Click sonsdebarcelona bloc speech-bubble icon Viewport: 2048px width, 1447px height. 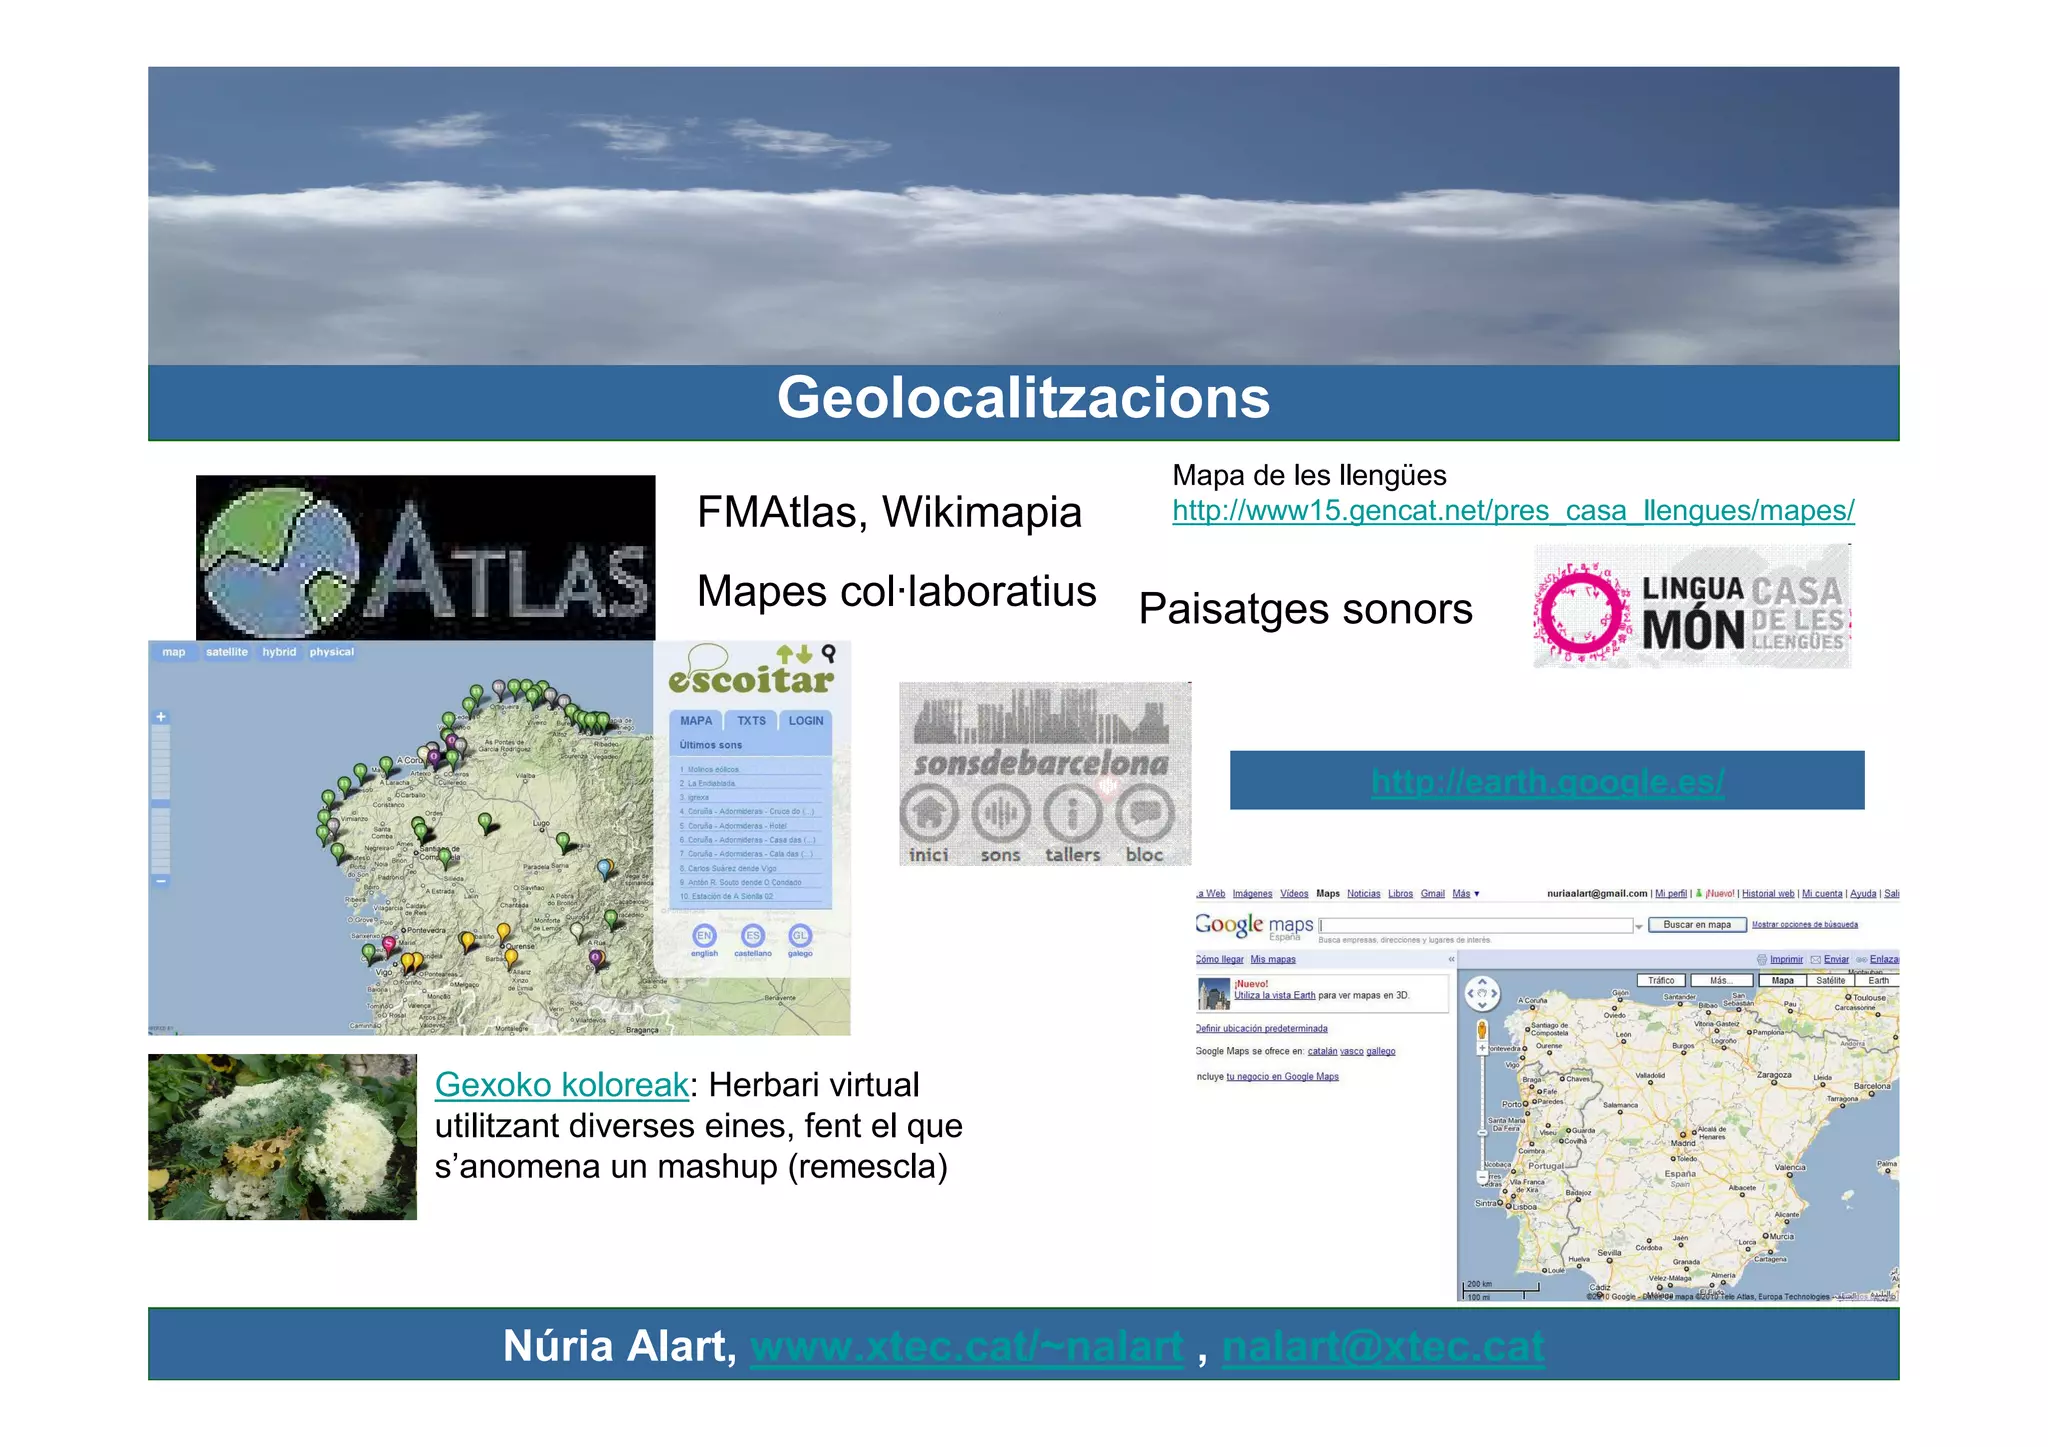[x=1145, y=814]
